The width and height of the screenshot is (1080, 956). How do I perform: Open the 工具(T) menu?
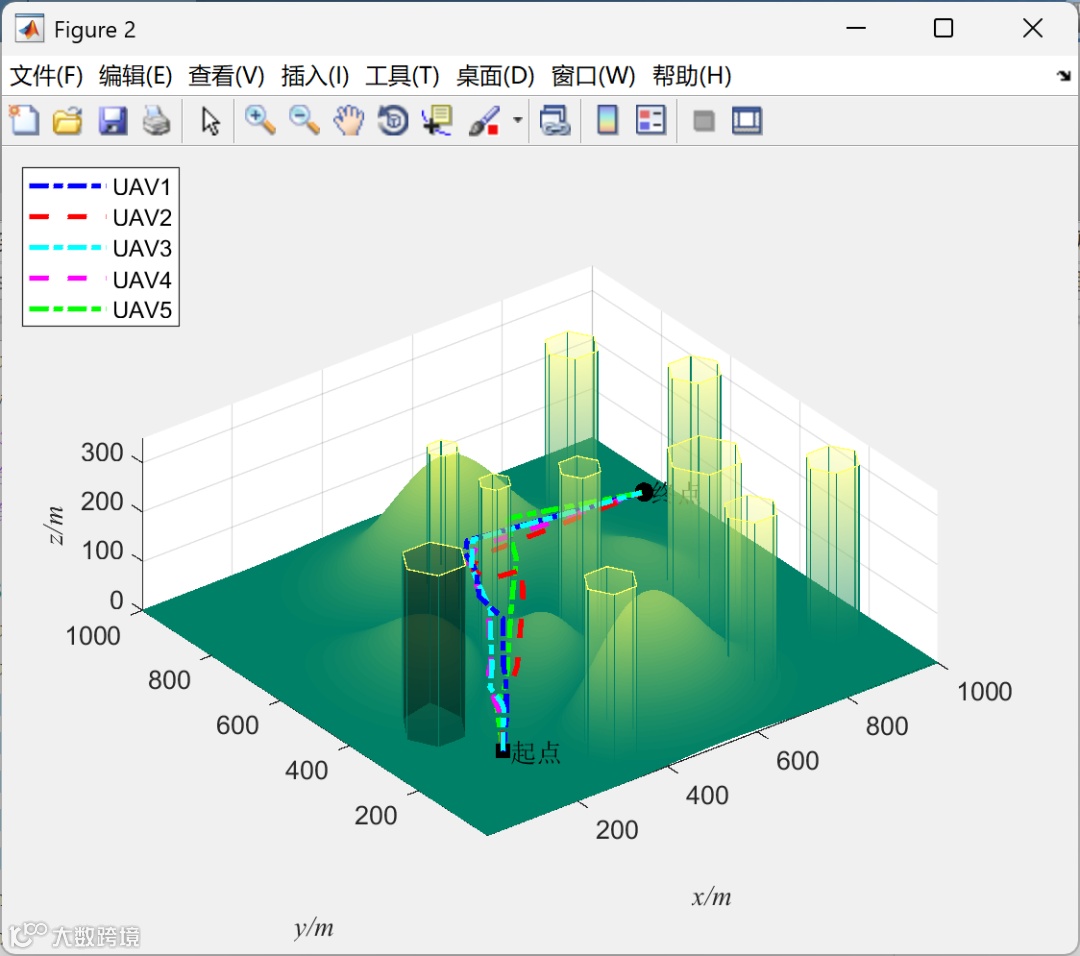[402, 76]
